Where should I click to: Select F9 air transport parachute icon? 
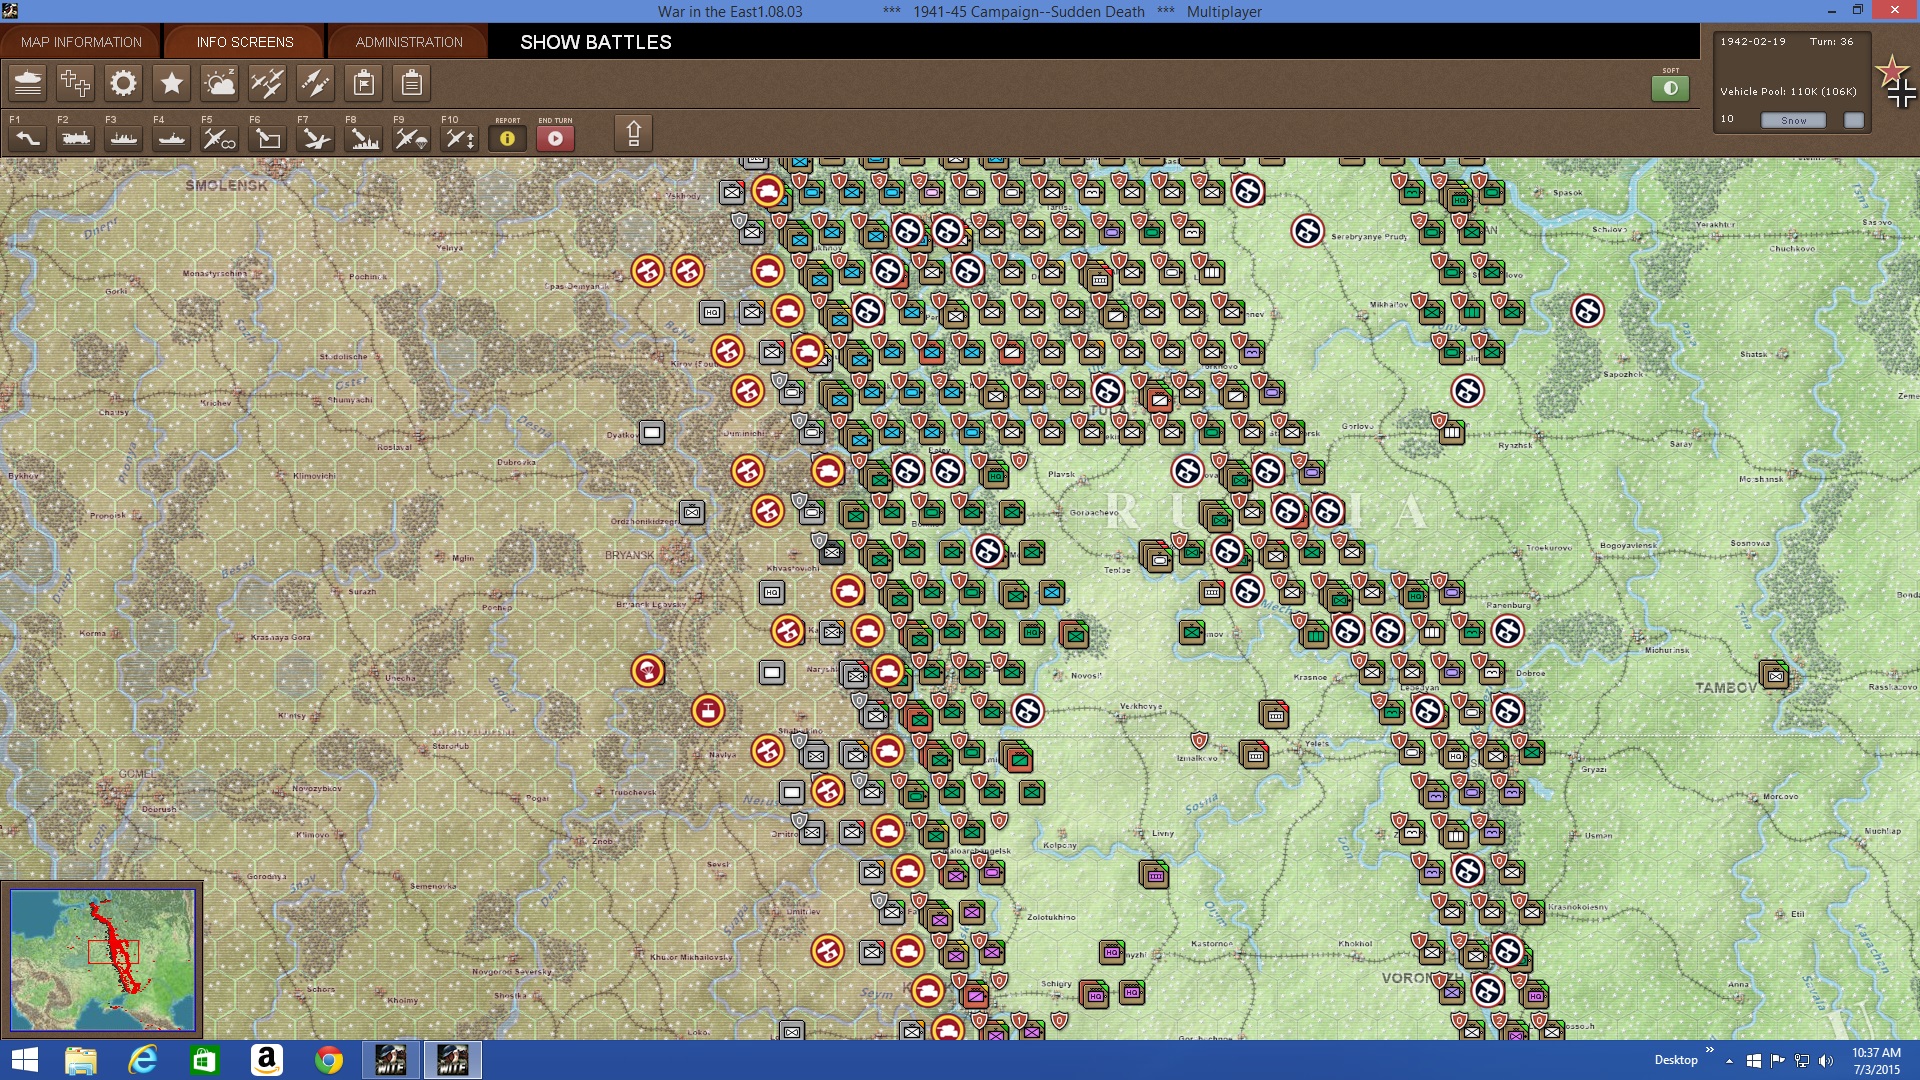coord(412,139)
